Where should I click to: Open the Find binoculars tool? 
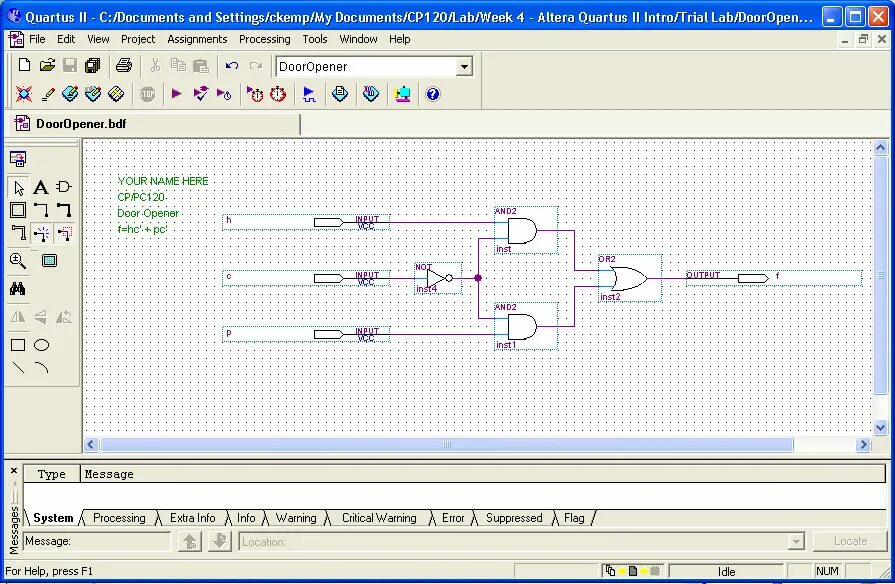tap(16, 287)
